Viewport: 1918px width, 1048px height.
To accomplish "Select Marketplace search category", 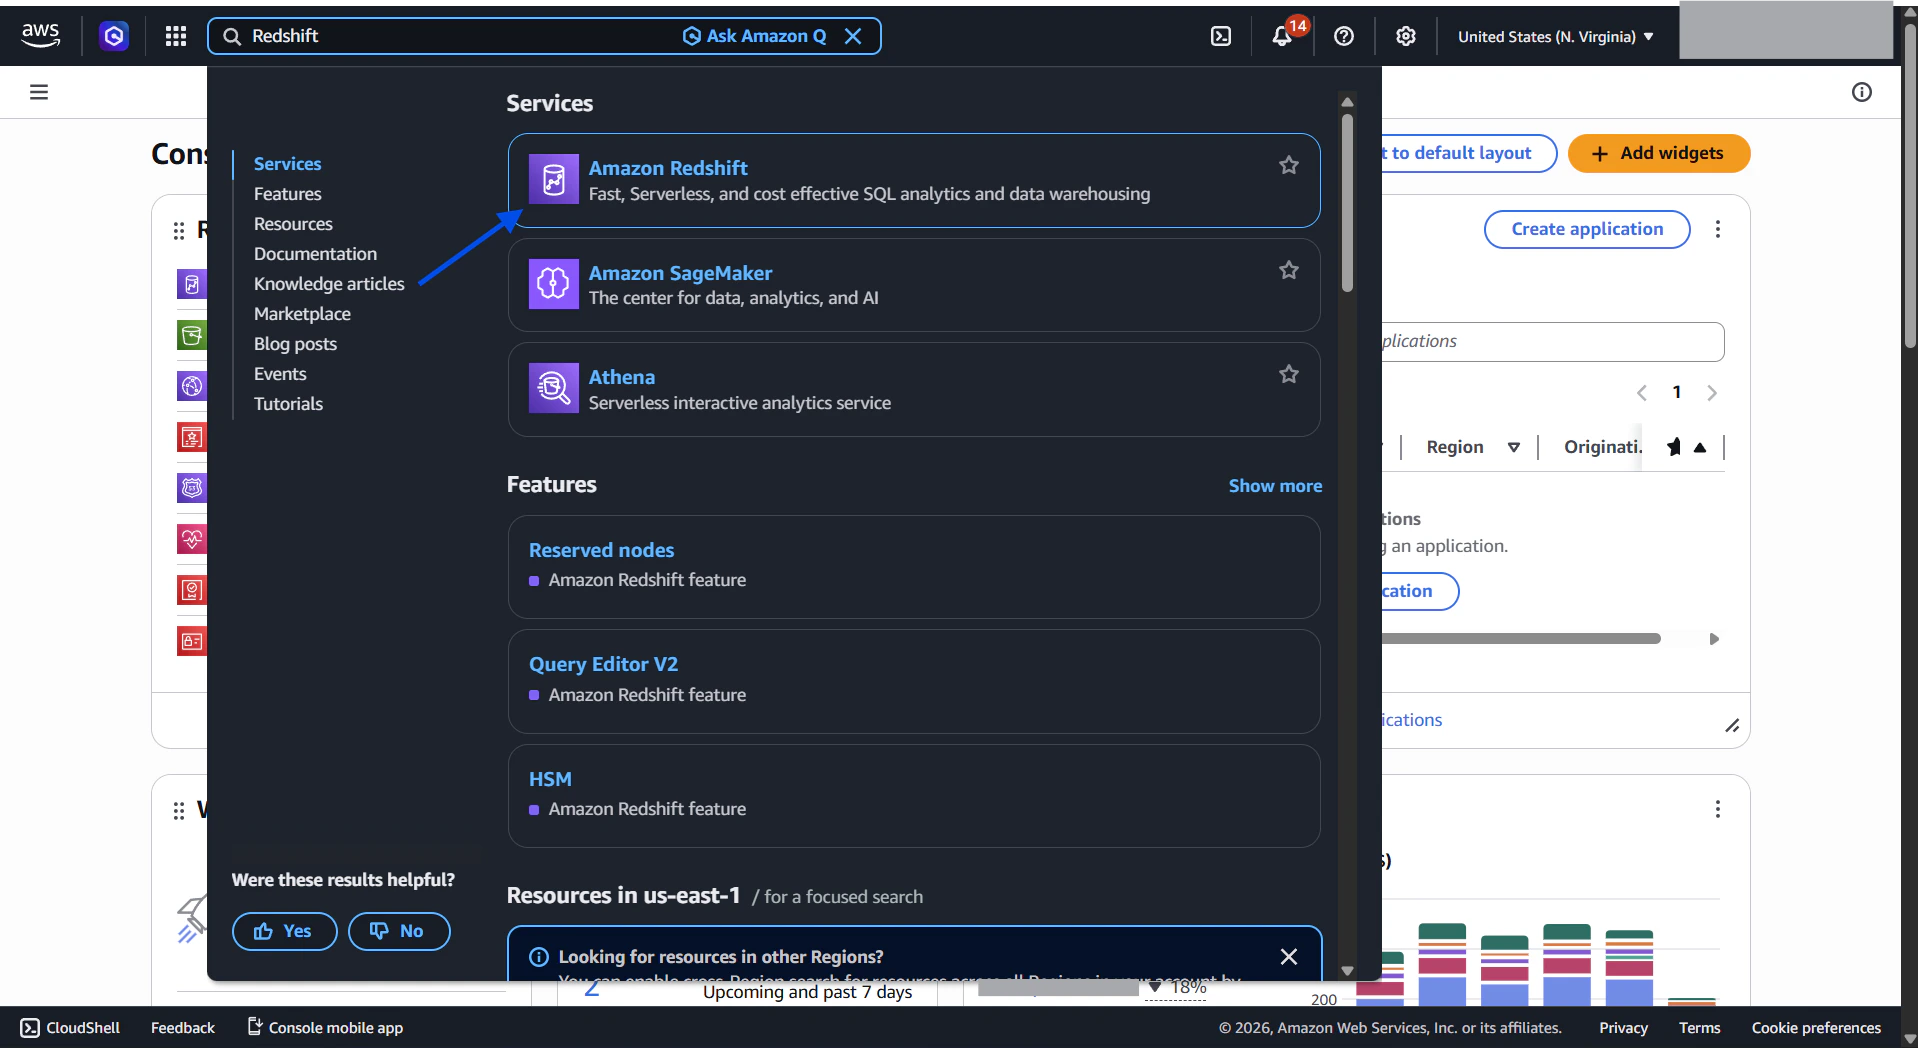I will click(x=302, y=314).
